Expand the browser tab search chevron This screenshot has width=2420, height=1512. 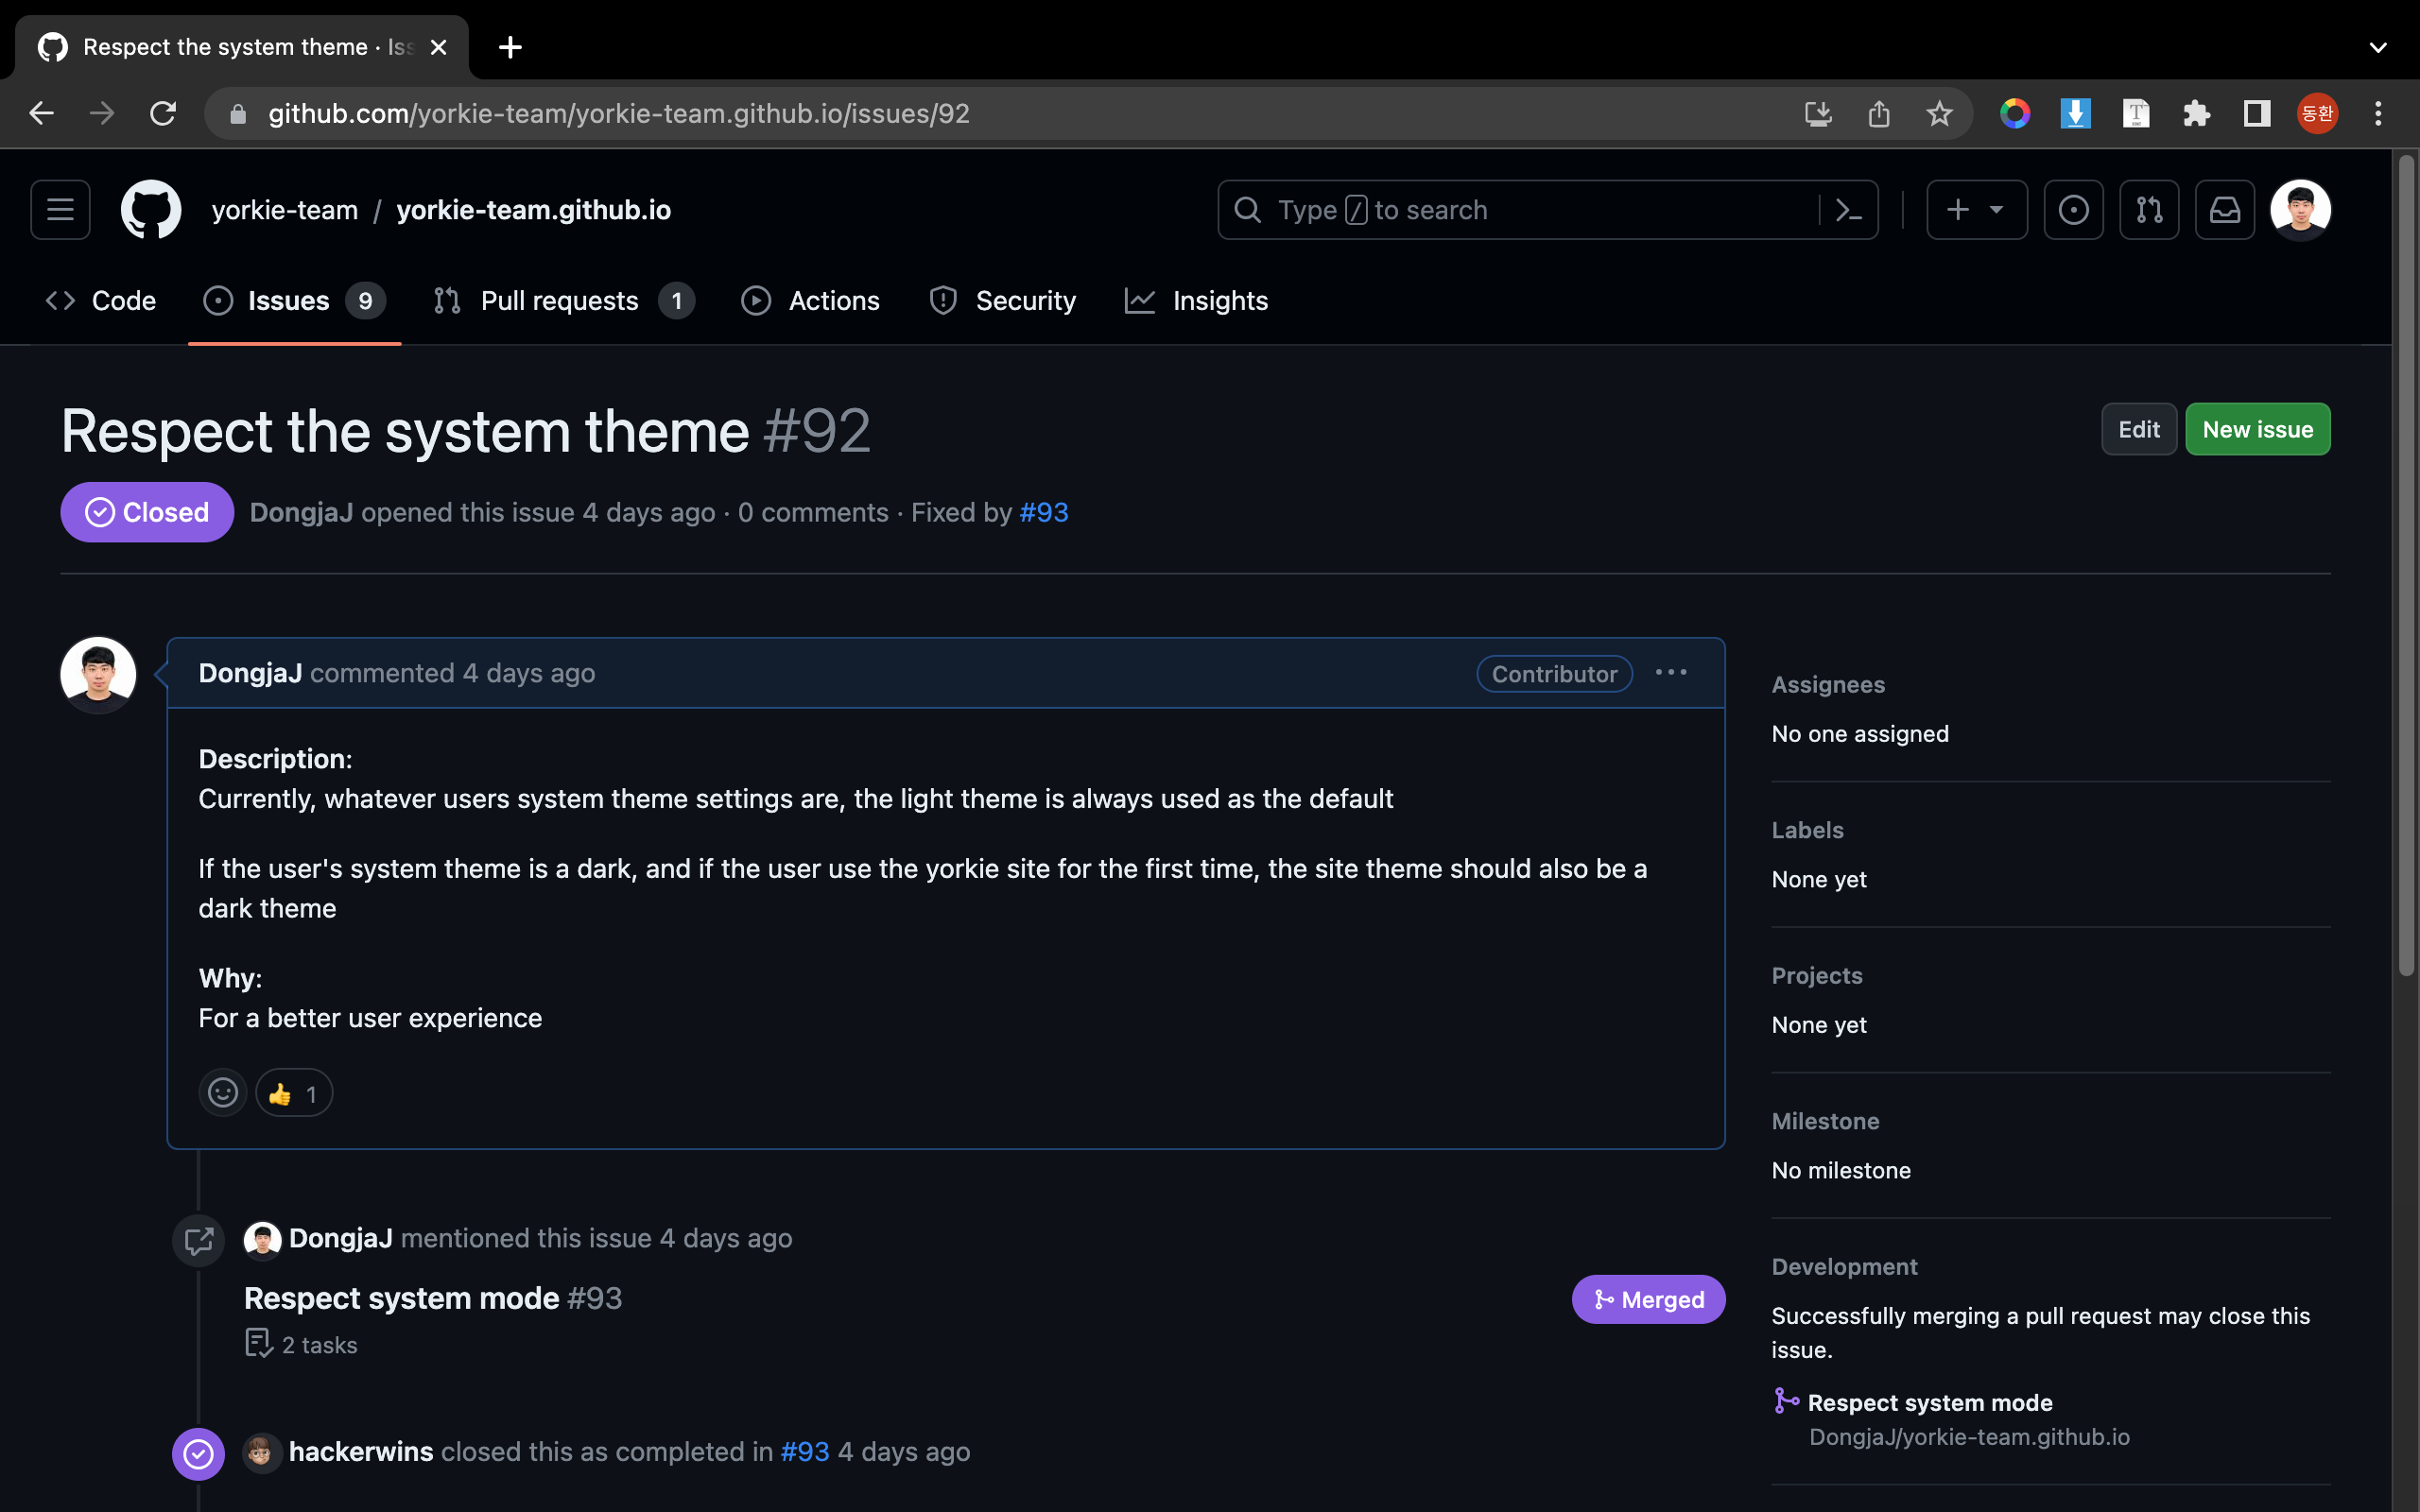[2378, 47]
